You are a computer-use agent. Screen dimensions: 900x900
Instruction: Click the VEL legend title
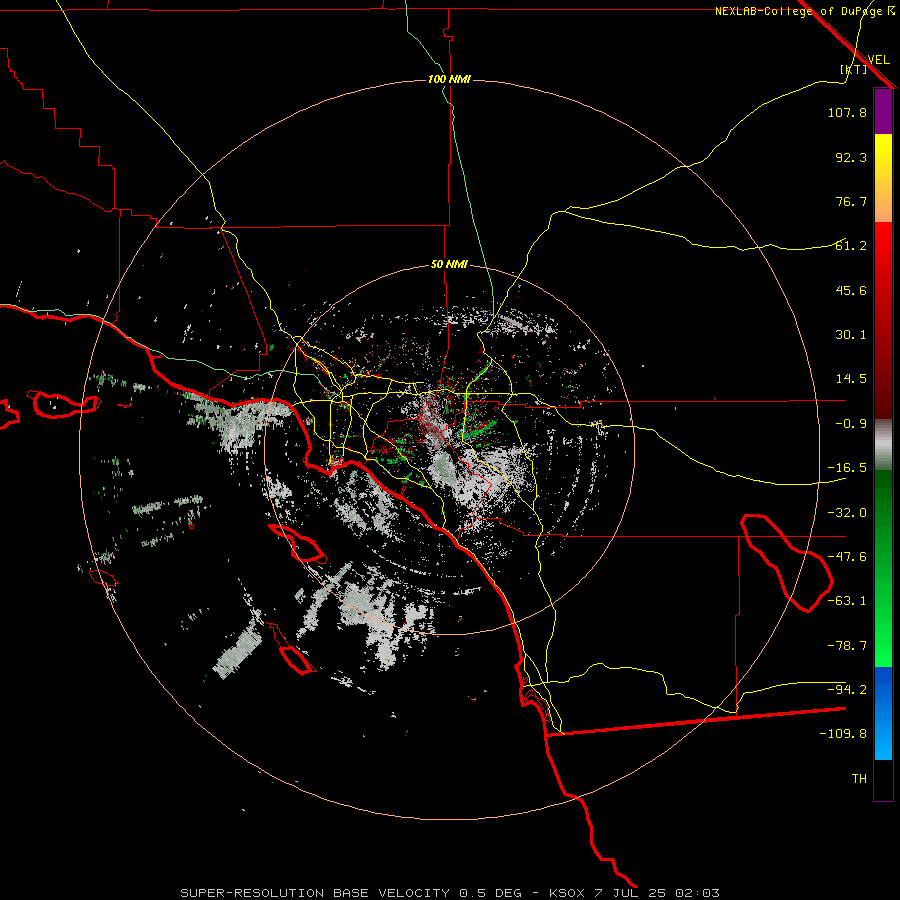(x=878, y=60)
